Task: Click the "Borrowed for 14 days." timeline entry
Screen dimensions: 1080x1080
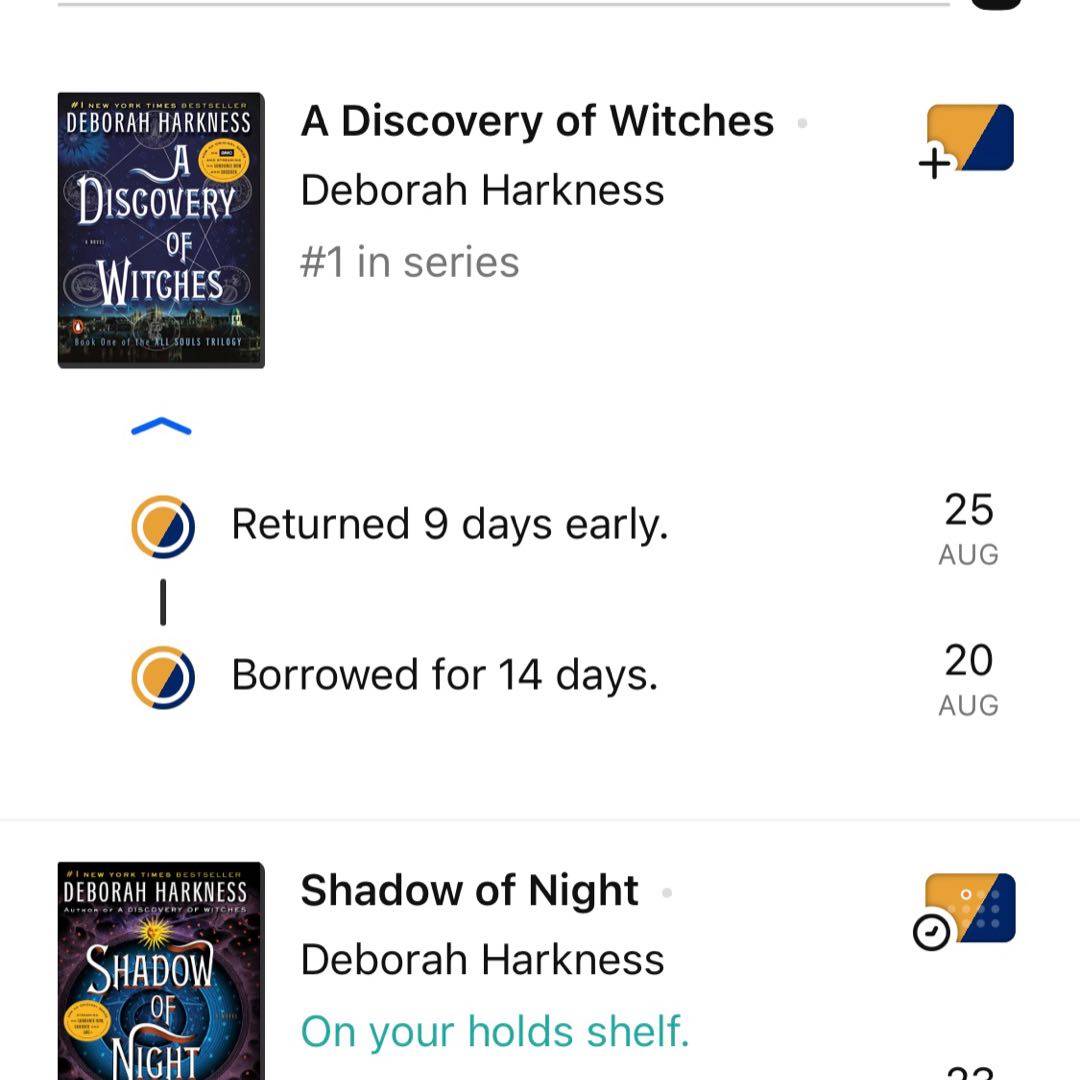Action: 444,676
